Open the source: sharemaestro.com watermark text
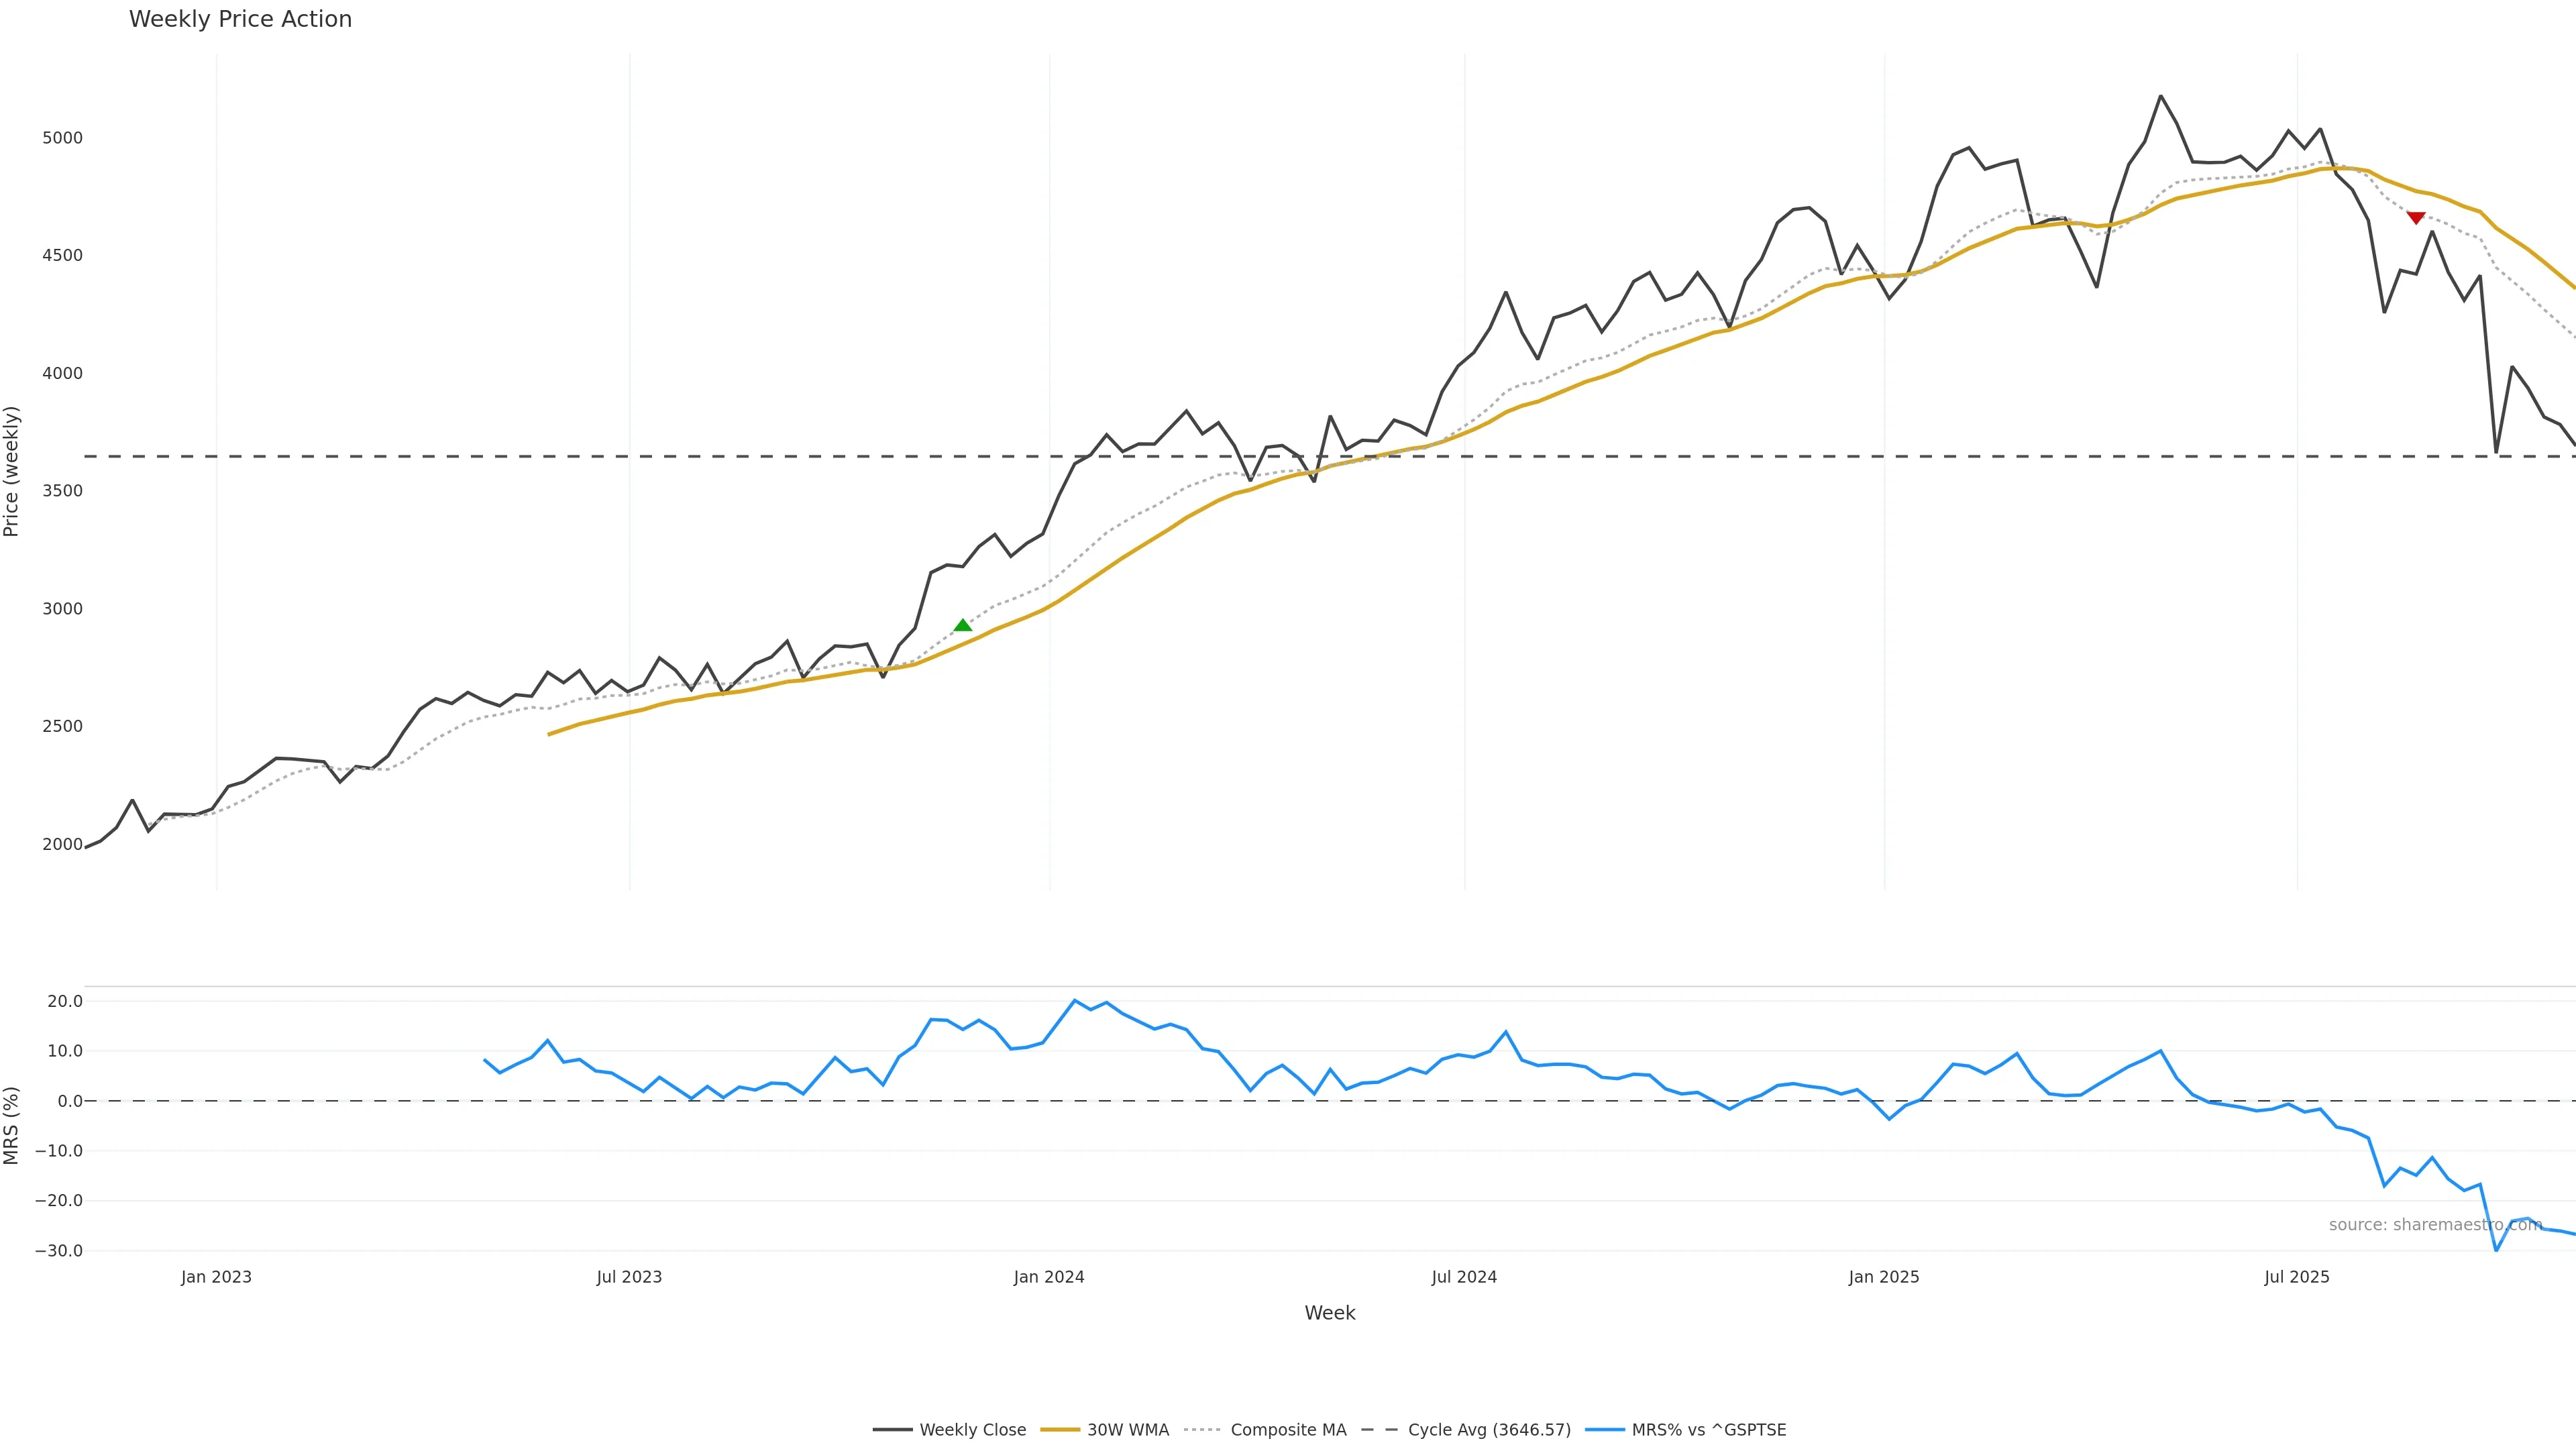The width and height of the screenshot is (2576, 1449). pyautogui.click(x=2435, y=1225)
